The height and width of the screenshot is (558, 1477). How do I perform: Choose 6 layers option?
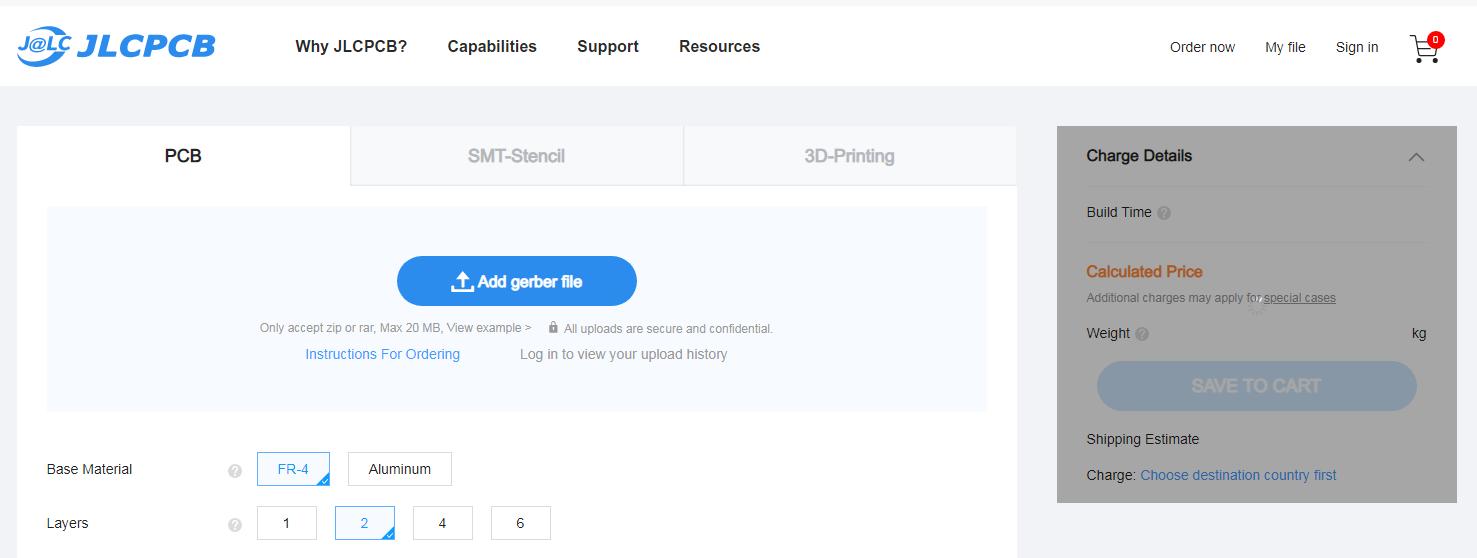click(x=520, y=523)
